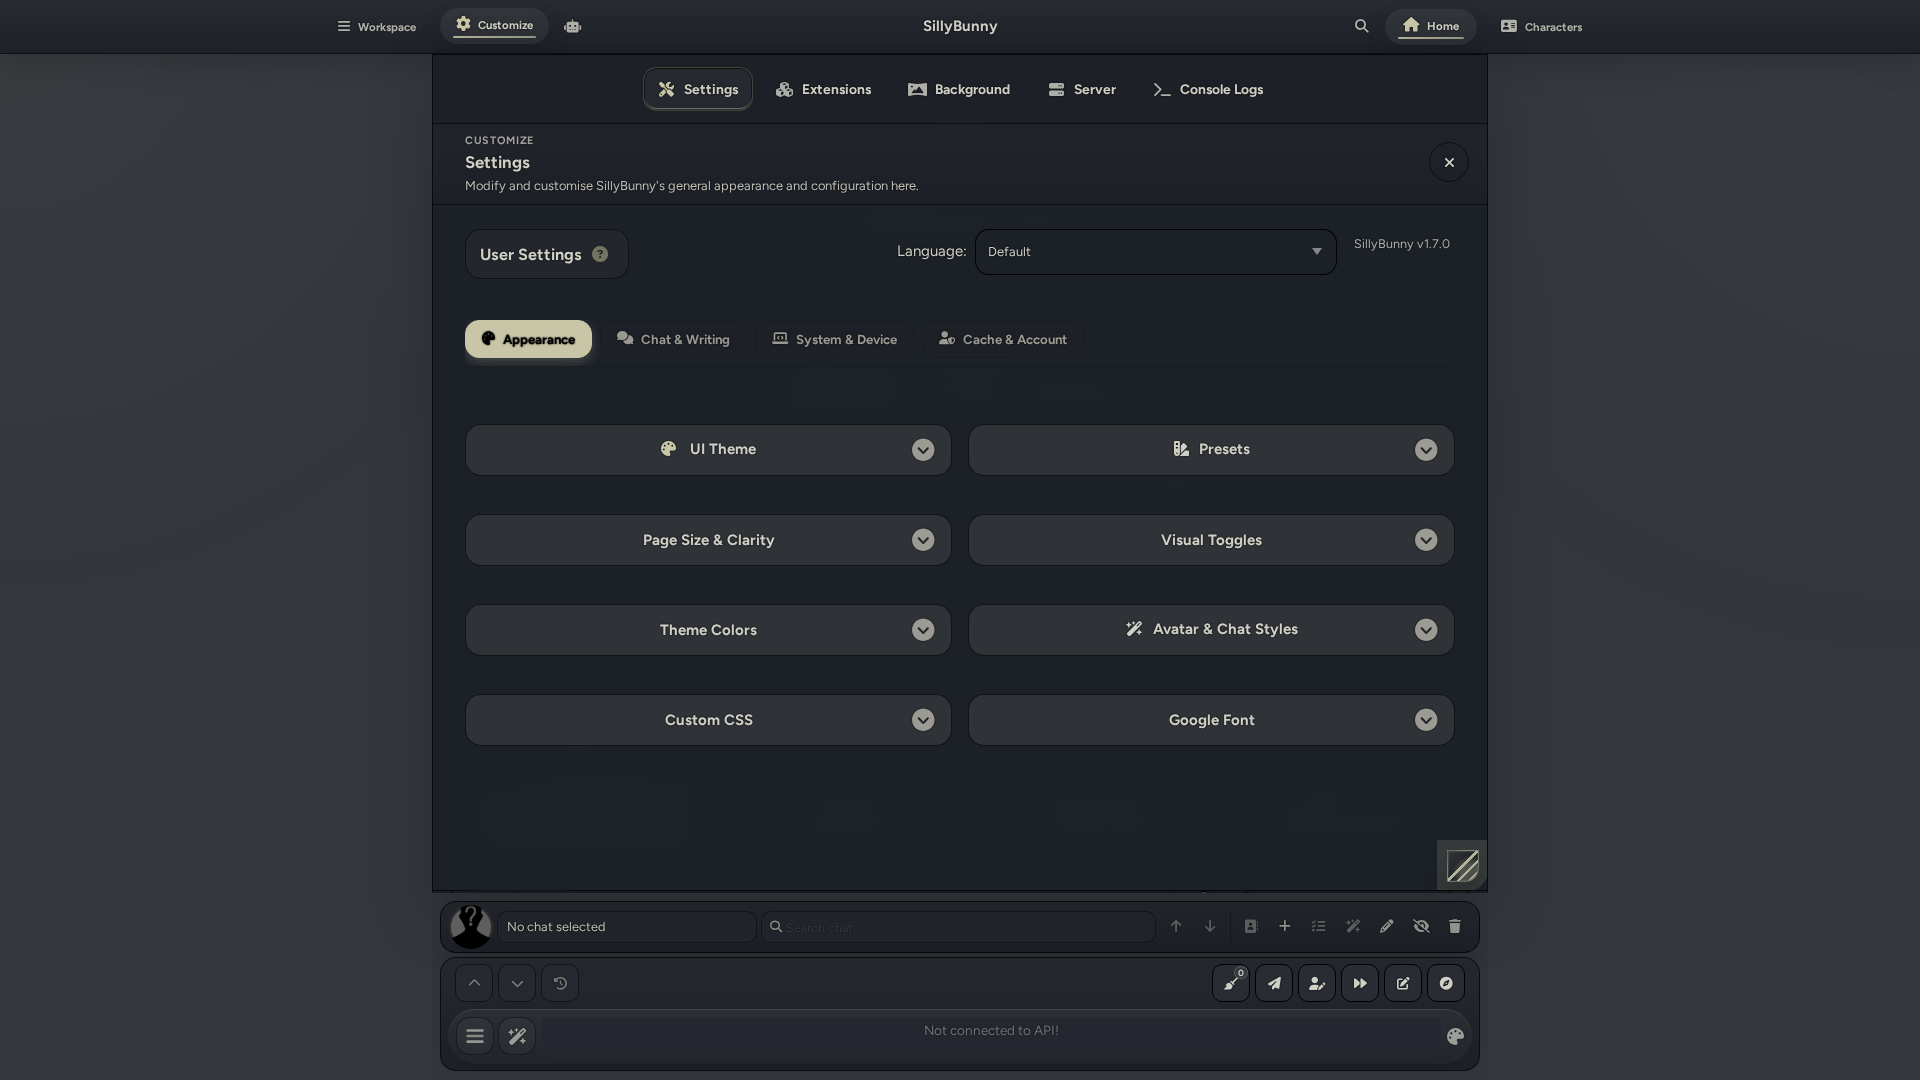
Task: Click the SillyBunny v1.7.0 version text
Action: (1402, 244)
